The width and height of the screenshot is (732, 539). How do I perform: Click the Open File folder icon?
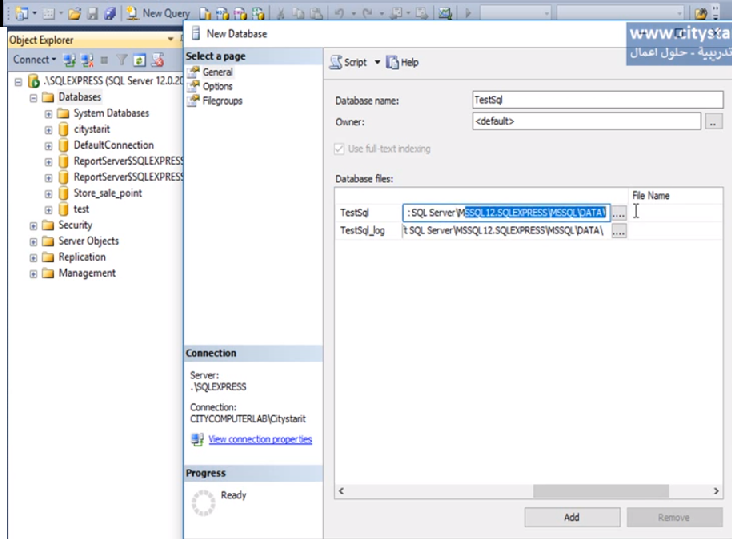tap(75, 13)
